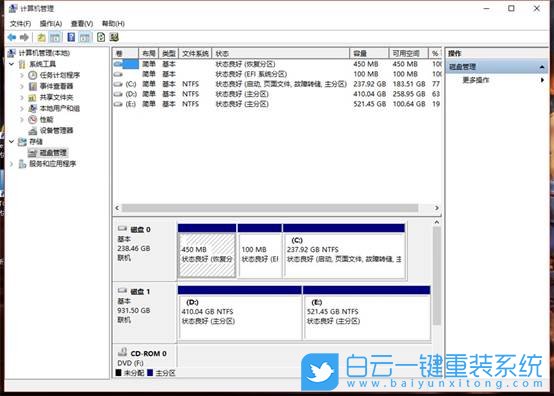Image resolution: width=554 pixels, height=396 pixels.
Task: Click the volume list horizontal scrollbar thumb
Action: (x=270, y=208)
